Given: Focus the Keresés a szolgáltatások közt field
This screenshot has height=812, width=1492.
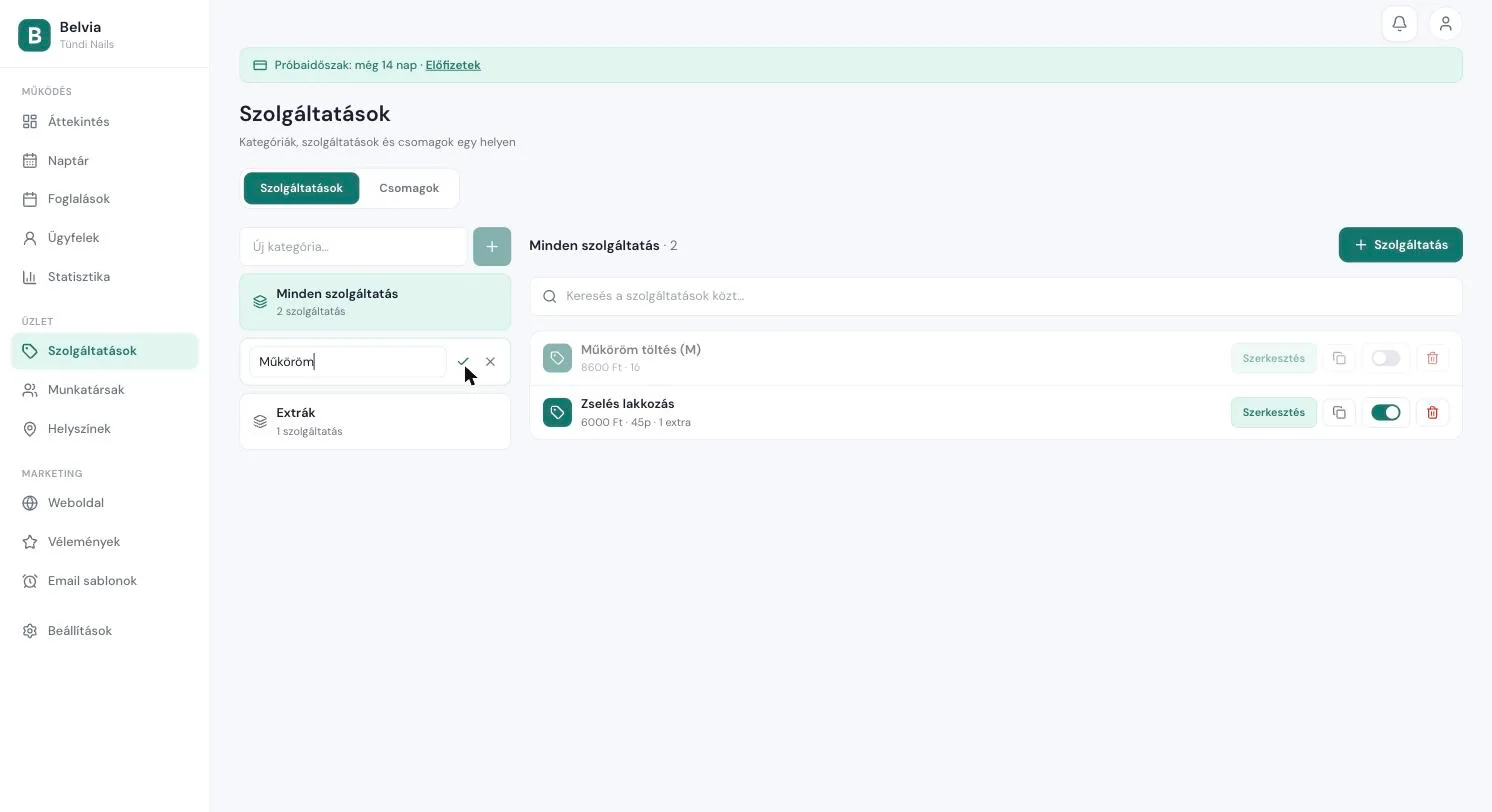Looking at the screenshot, I should coord(996,296).
